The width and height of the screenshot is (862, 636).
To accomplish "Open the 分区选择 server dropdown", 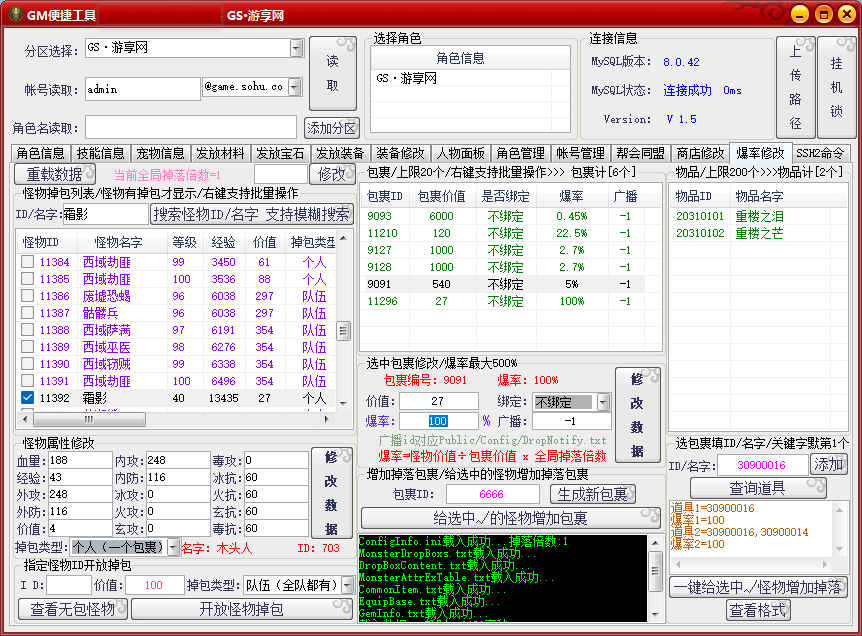I will point(296,48).
